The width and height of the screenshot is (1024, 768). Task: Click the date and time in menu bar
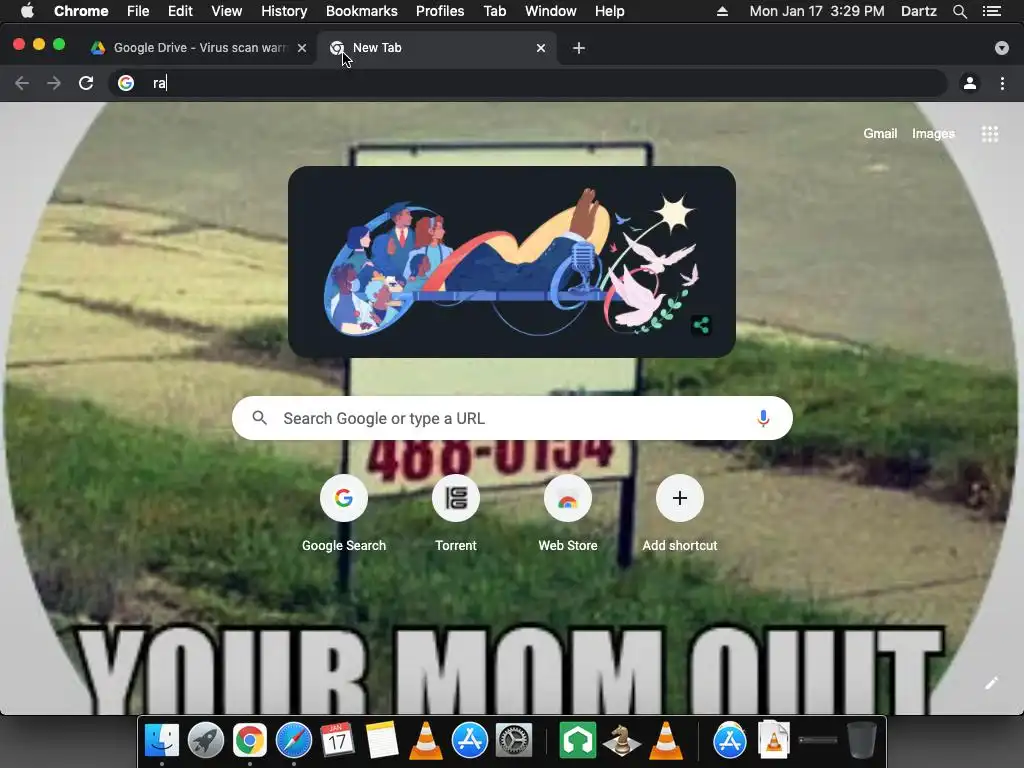click(x=817, y=11)
